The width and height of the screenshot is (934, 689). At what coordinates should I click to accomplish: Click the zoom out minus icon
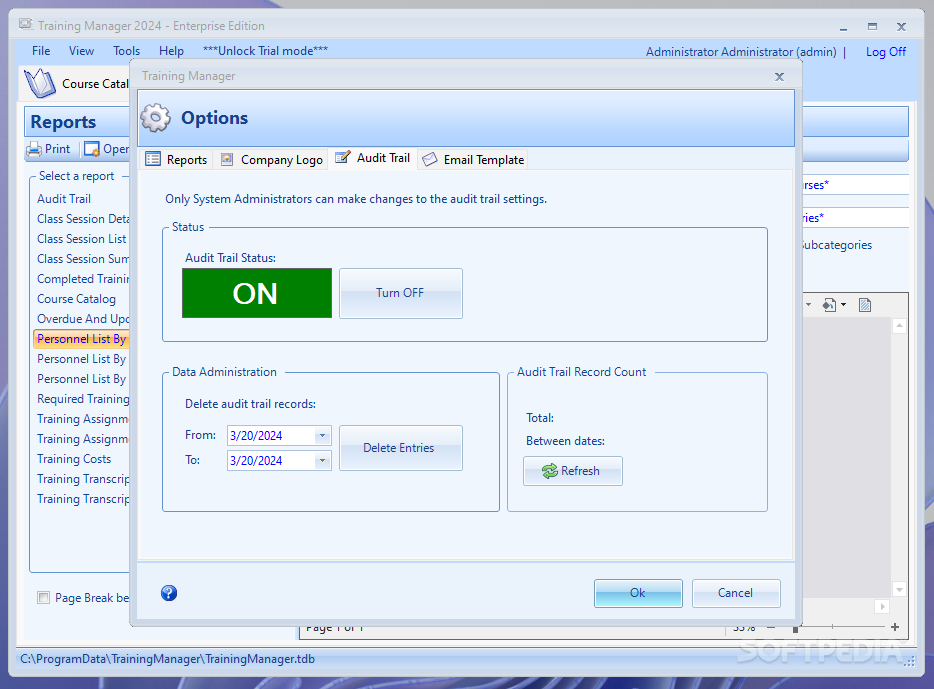click(x=771, y=627)
